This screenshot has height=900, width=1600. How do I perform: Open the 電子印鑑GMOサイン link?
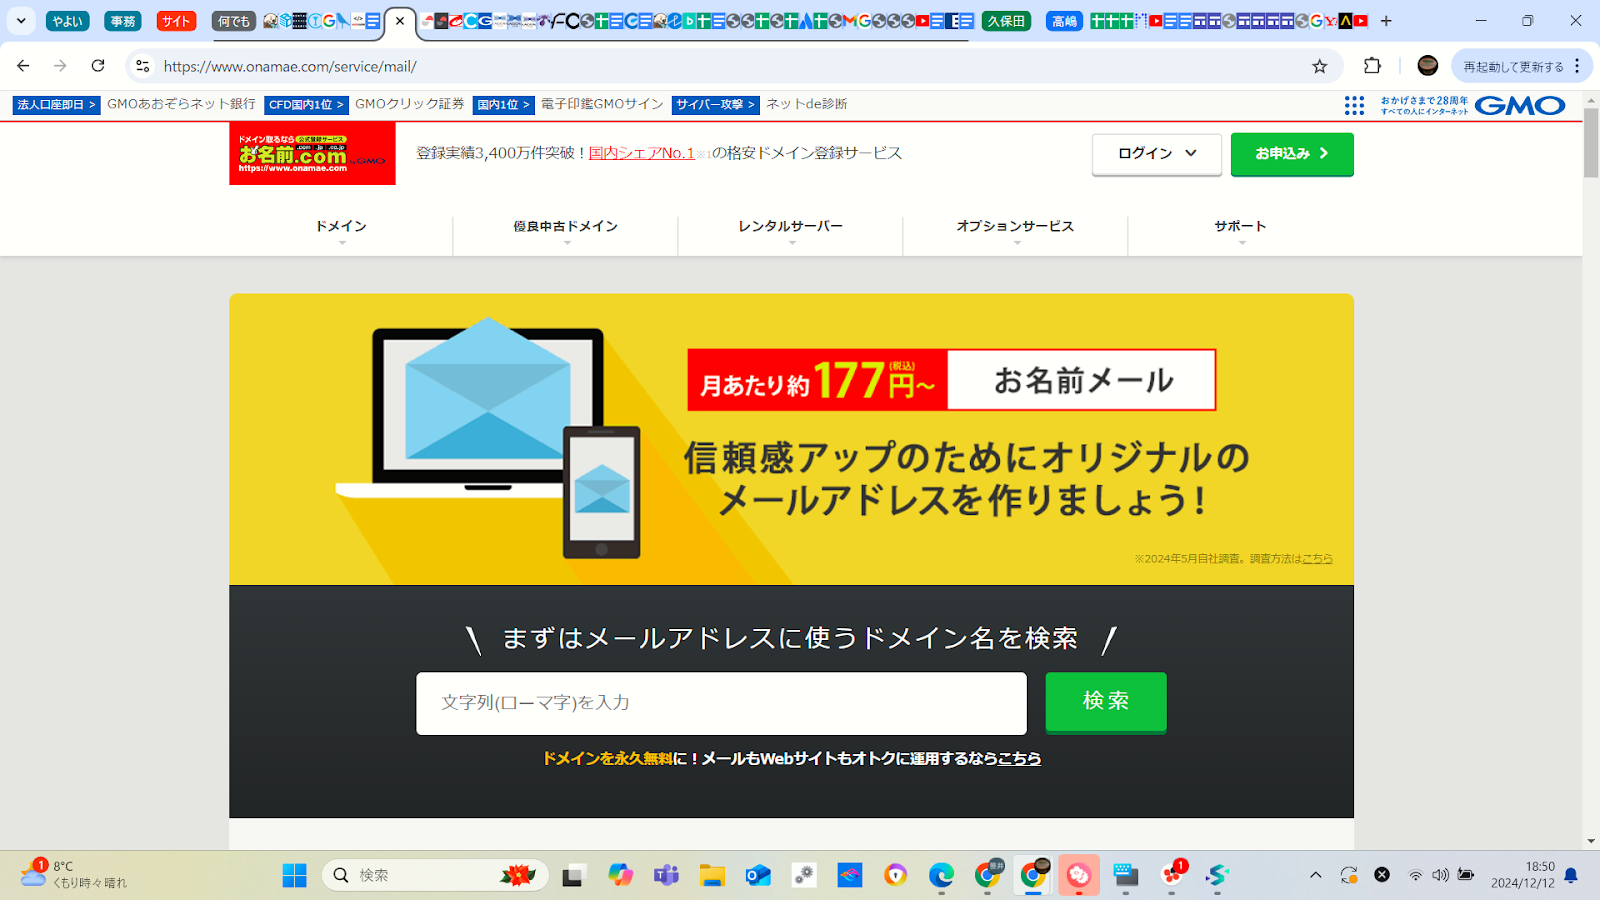[x=602, y=104]
